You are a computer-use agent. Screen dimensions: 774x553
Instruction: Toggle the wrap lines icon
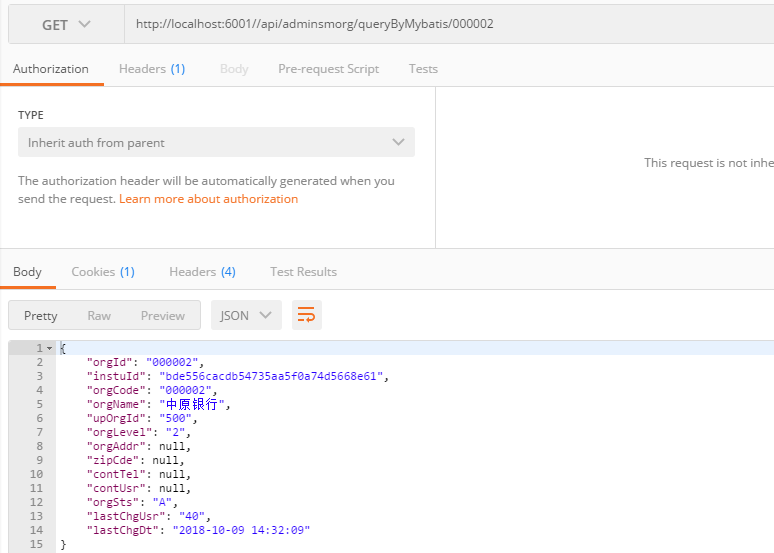tap(307, 315)
